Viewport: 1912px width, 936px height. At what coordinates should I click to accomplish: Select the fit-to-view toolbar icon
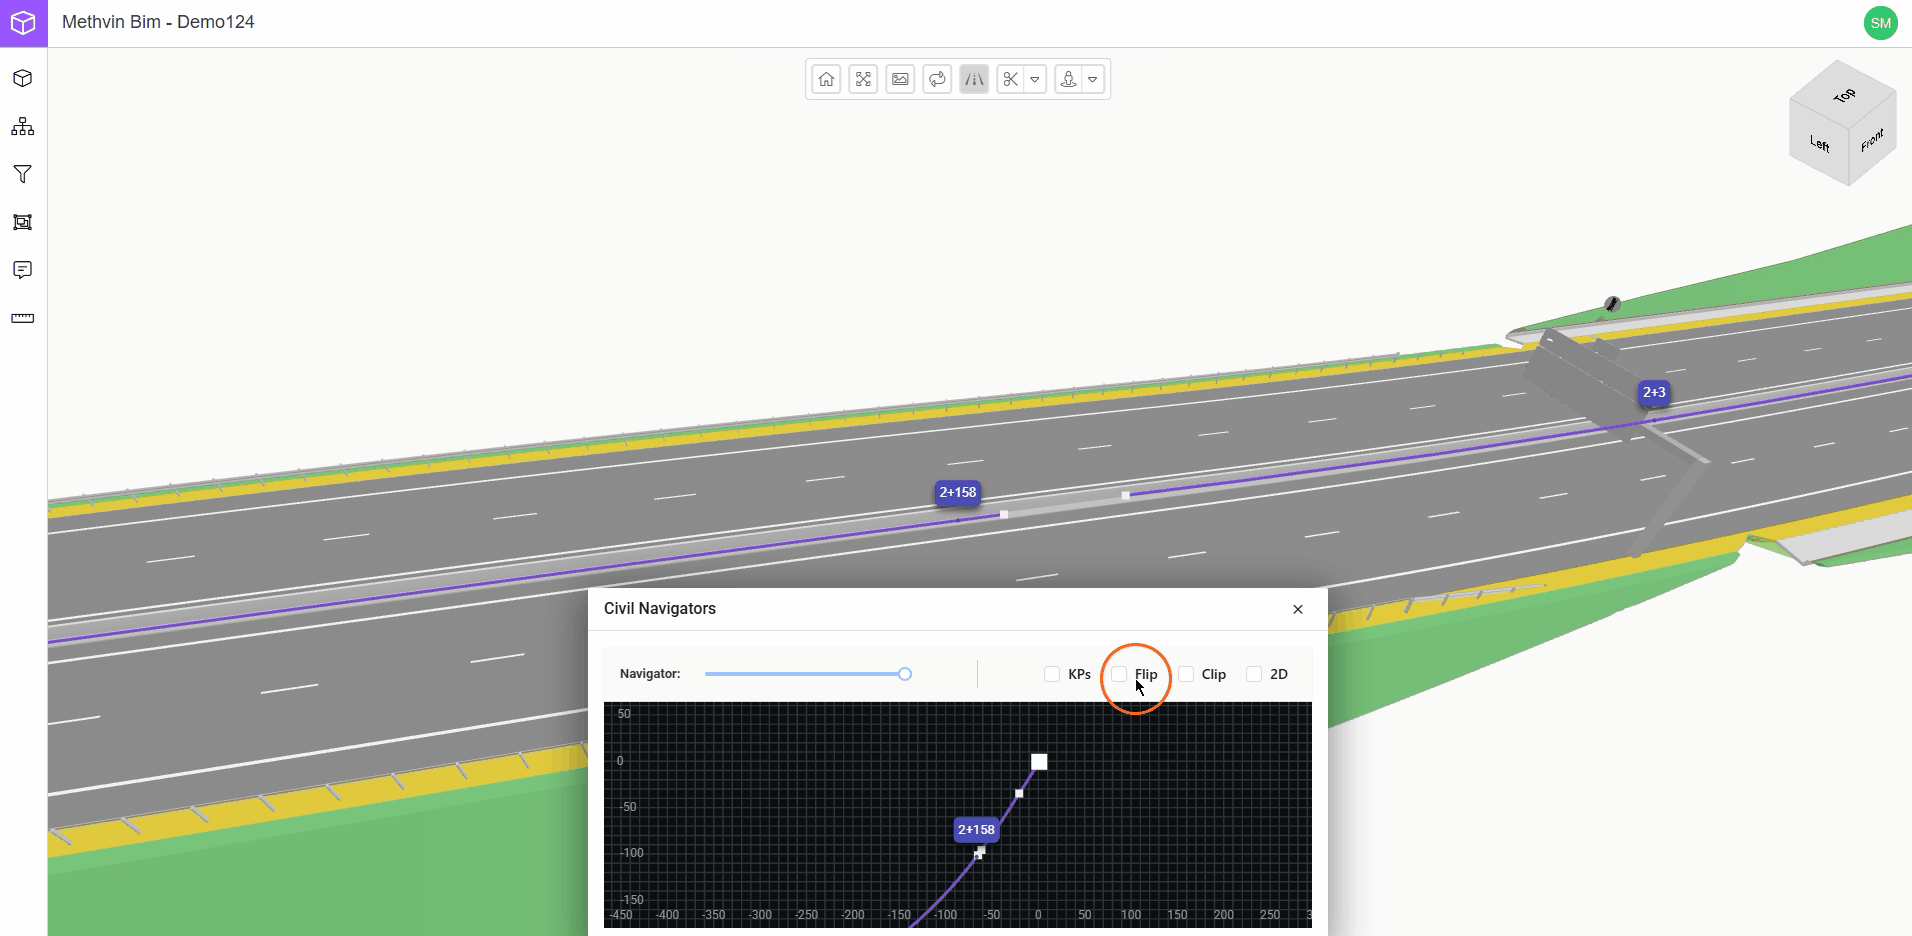[x=863, y=78]
